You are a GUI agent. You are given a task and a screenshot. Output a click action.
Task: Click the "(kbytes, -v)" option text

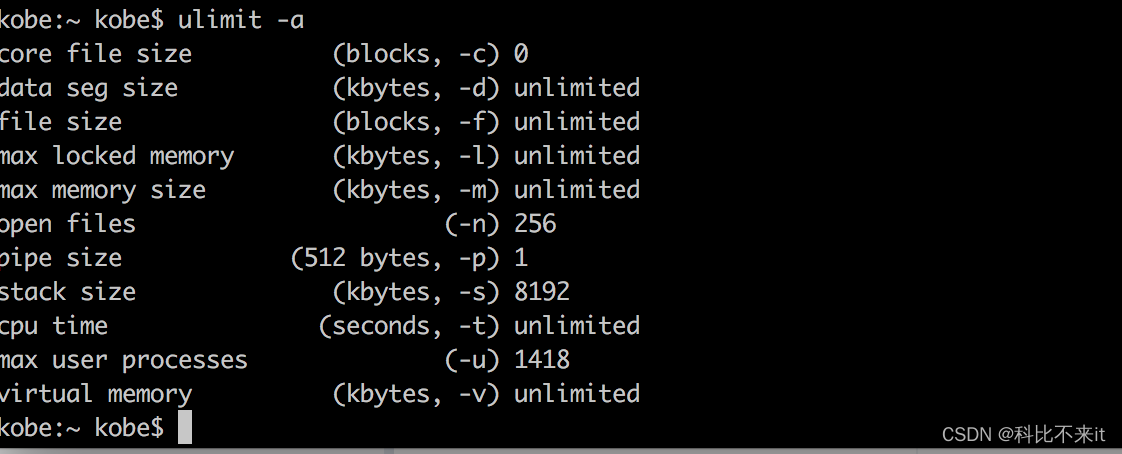416,394
